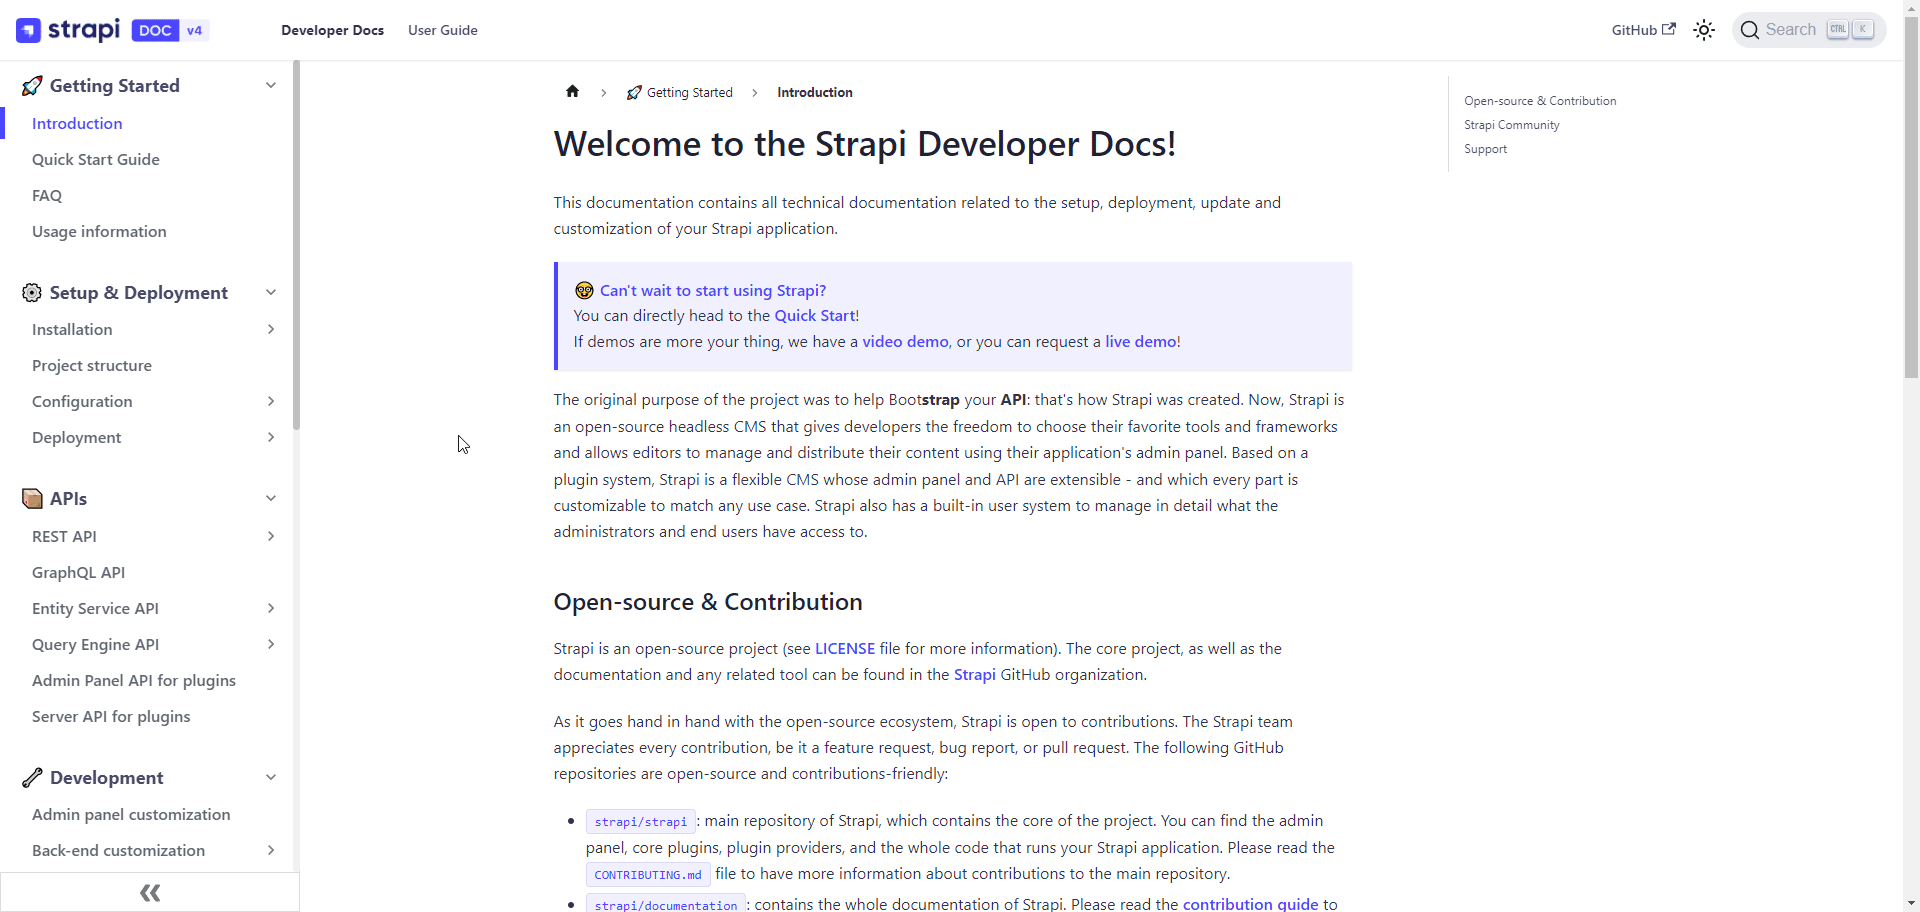Expand the REST API submenu chevron
Viewport: 1920px width, 912px height.
[x=270, y=537]
